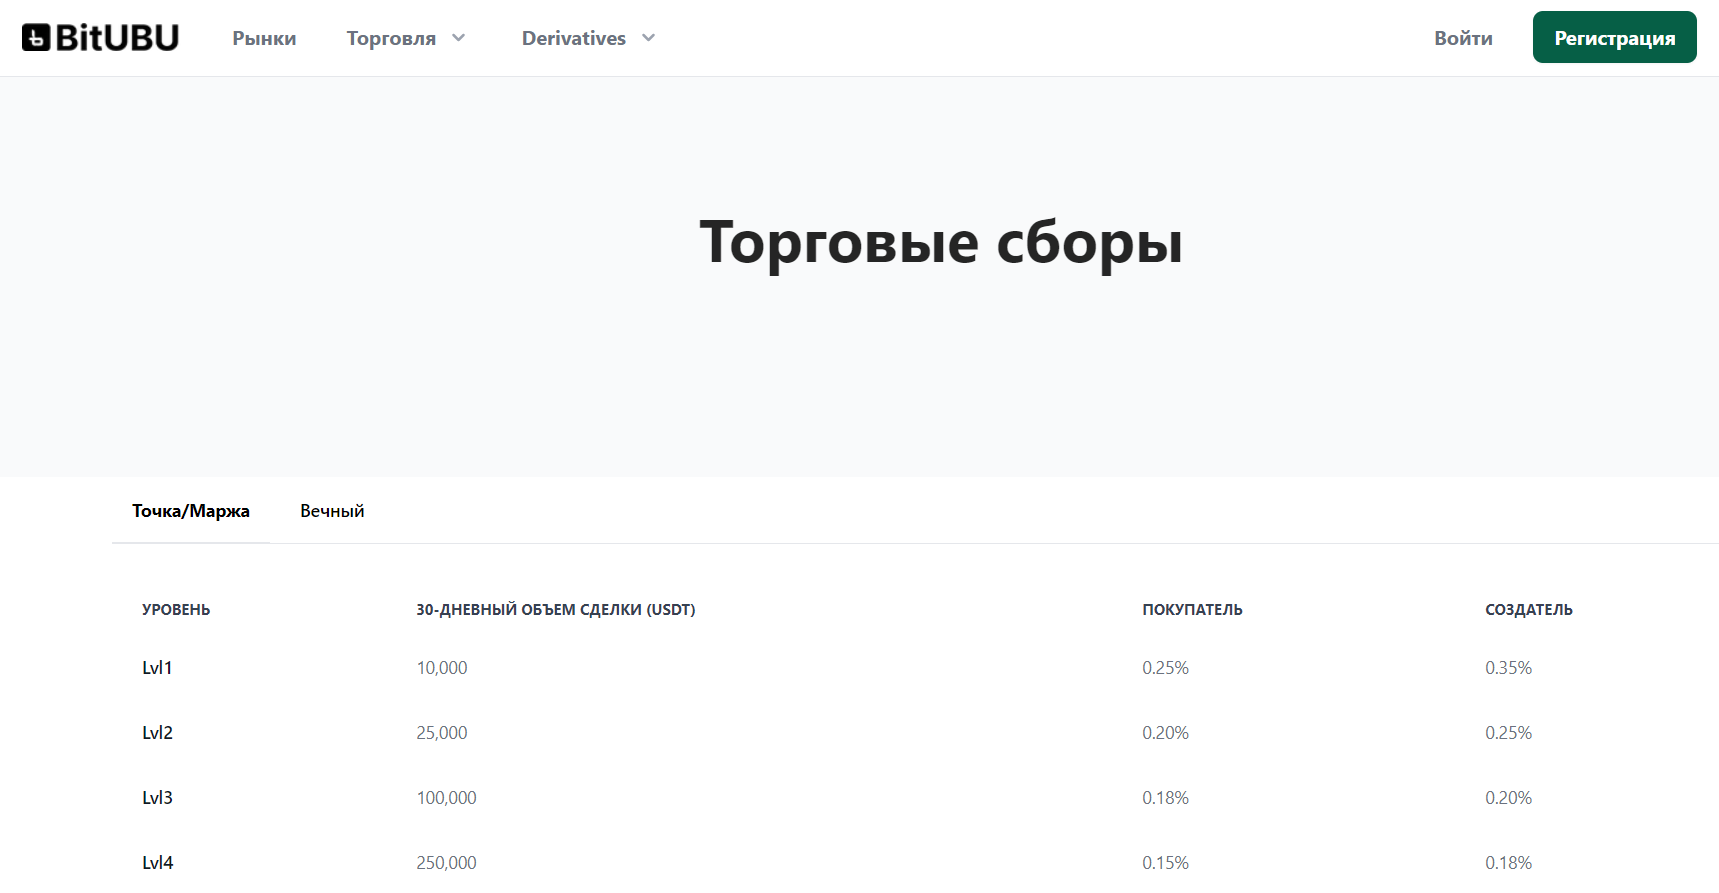Click the 250,000 volume value
Image resolution: width=1719 pixels, height=893 pixels.
tap(446, 863)
